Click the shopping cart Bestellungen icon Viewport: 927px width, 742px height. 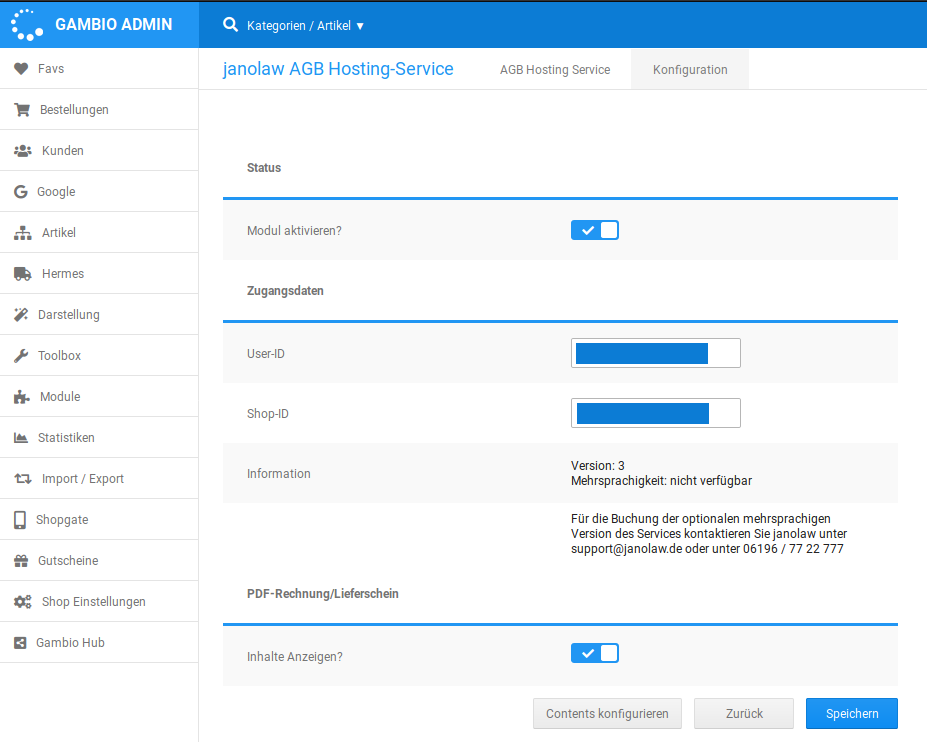click(x=22, y=110)
